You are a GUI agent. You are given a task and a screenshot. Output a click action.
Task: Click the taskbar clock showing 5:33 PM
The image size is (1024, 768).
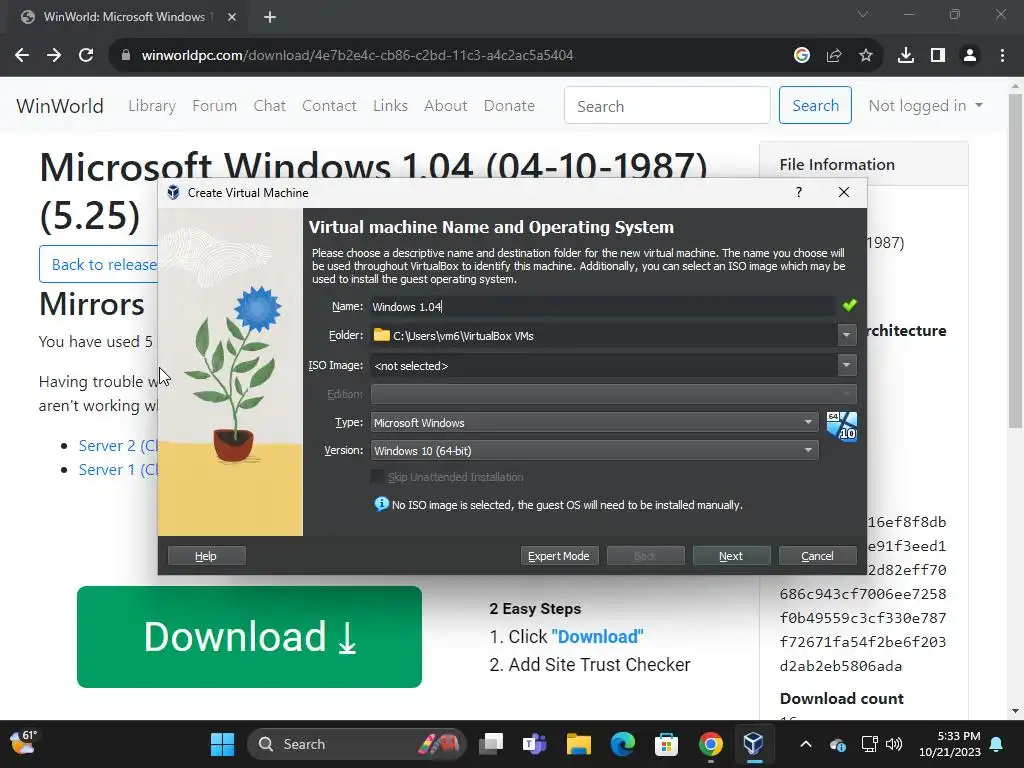950,744
